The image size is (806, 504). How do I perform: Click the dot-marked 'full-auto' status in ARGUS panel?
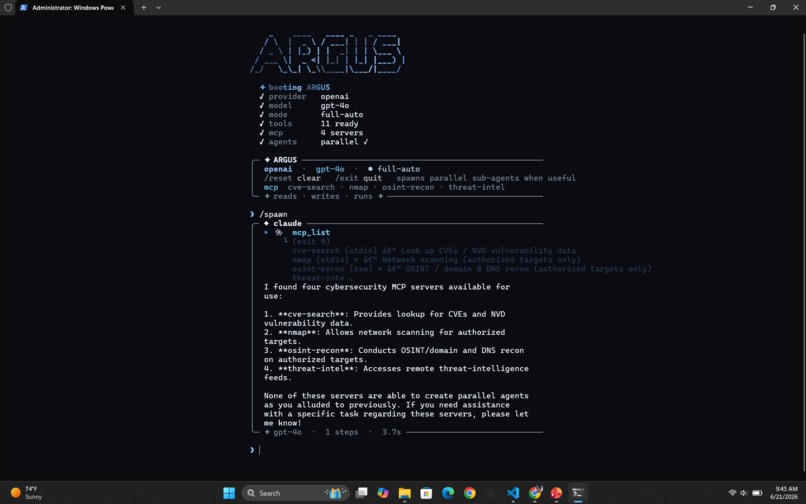coord(394,169)
